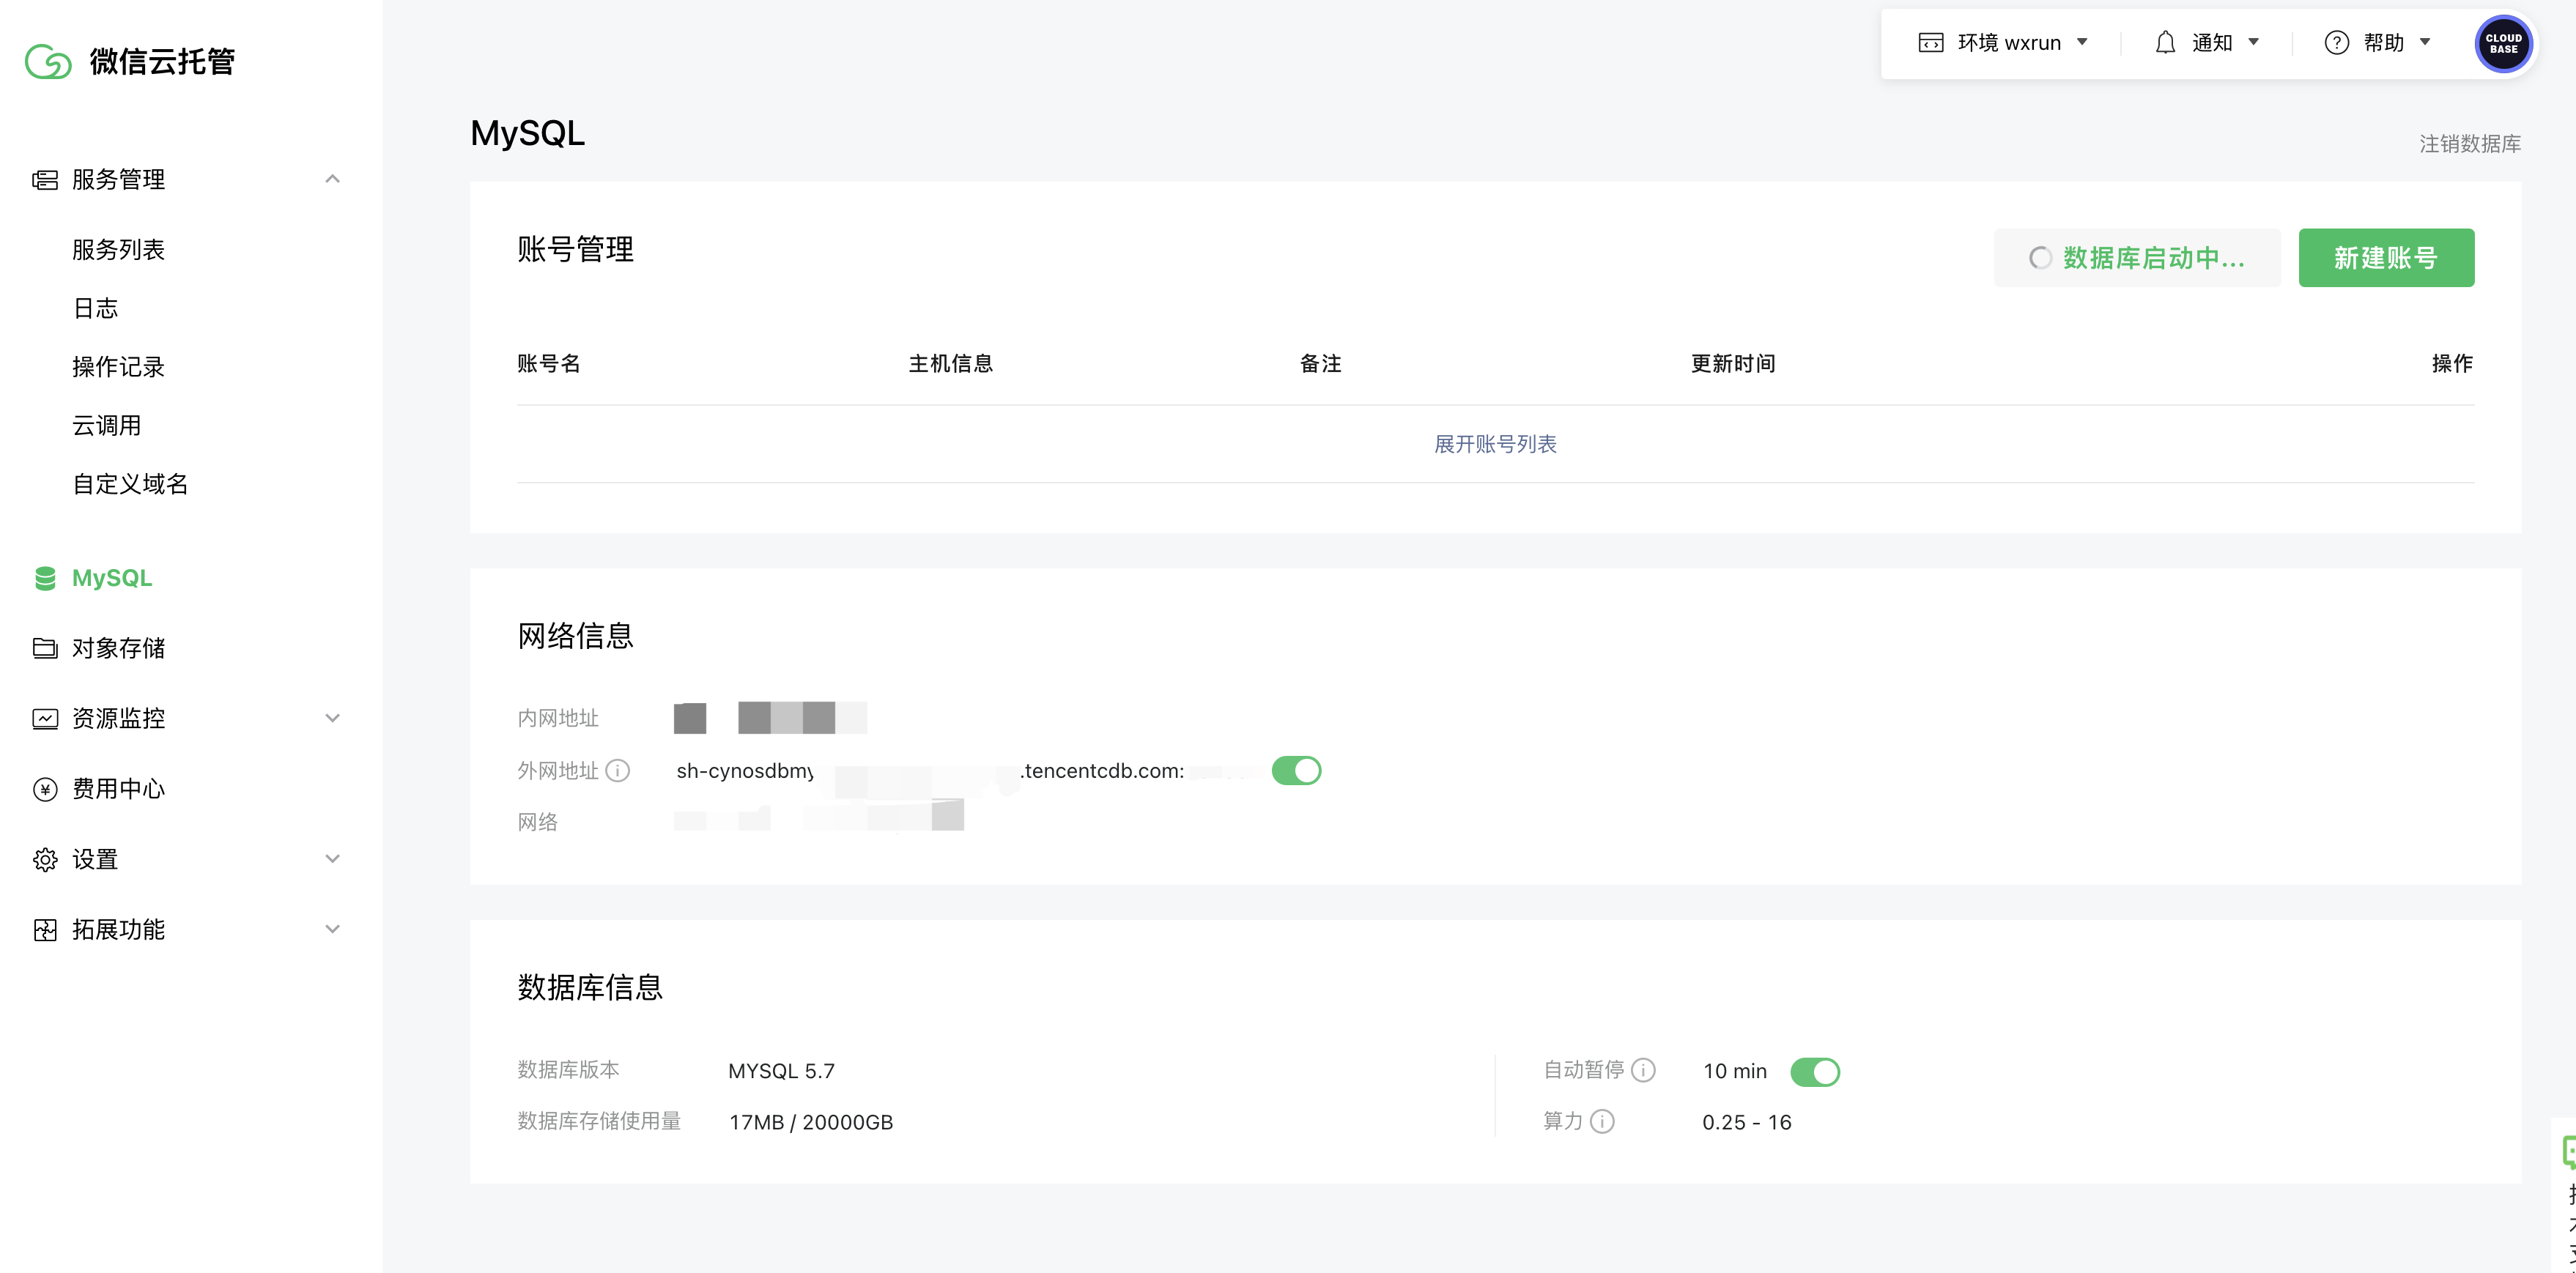Click the info icon next to 算力
2576x1273 pixels.
click(x=1602, y=1122)
